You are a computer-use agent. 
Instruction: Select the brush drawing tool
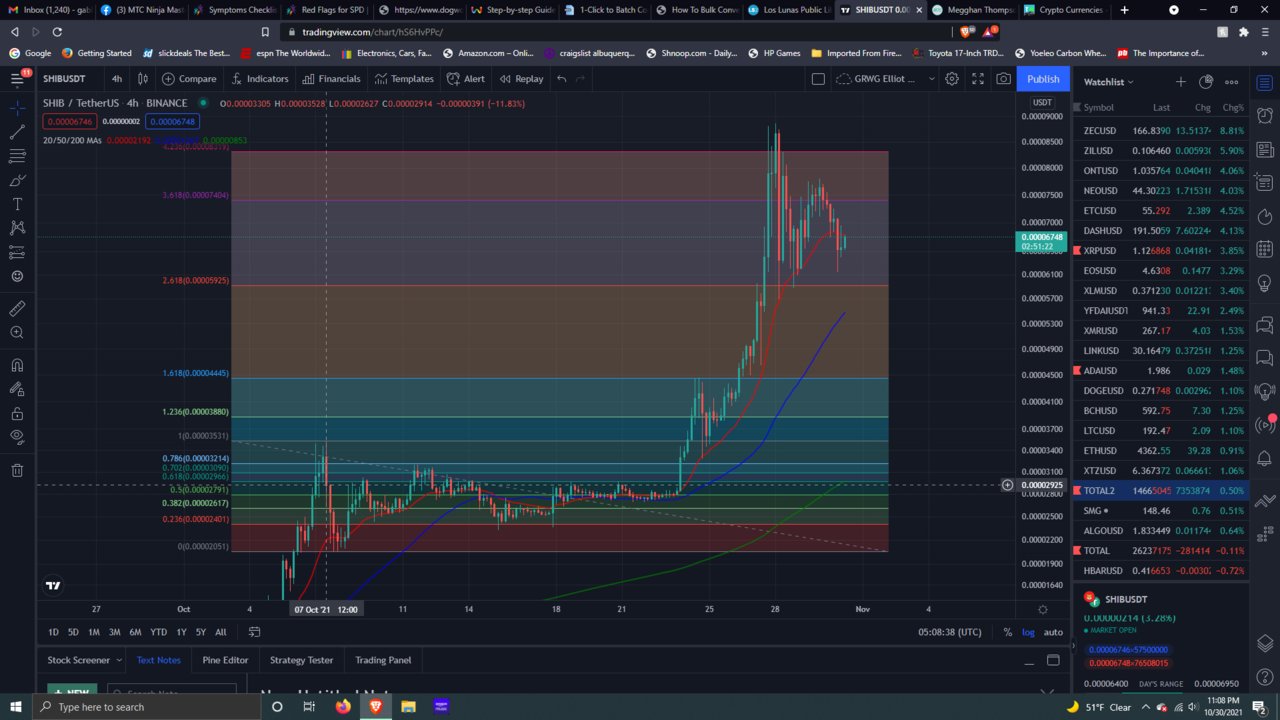17,180
